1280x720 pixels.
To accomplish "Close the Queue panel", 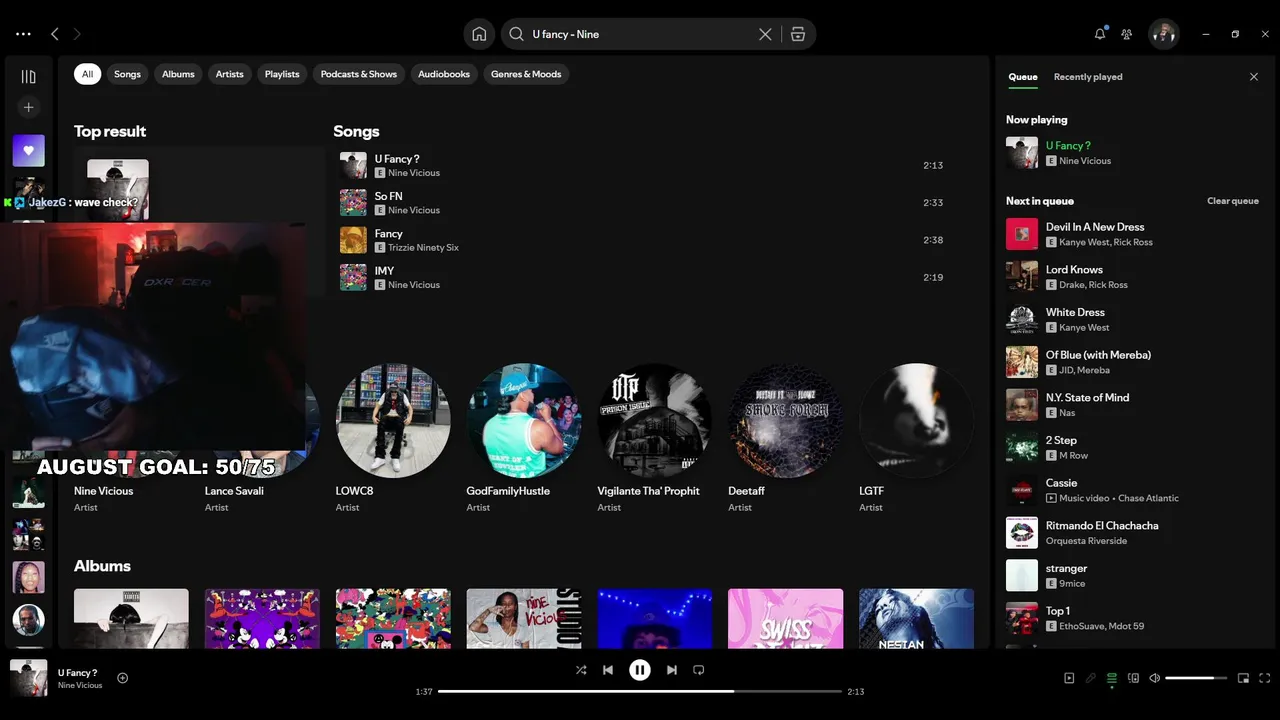I will click(x=1254, y=77).
